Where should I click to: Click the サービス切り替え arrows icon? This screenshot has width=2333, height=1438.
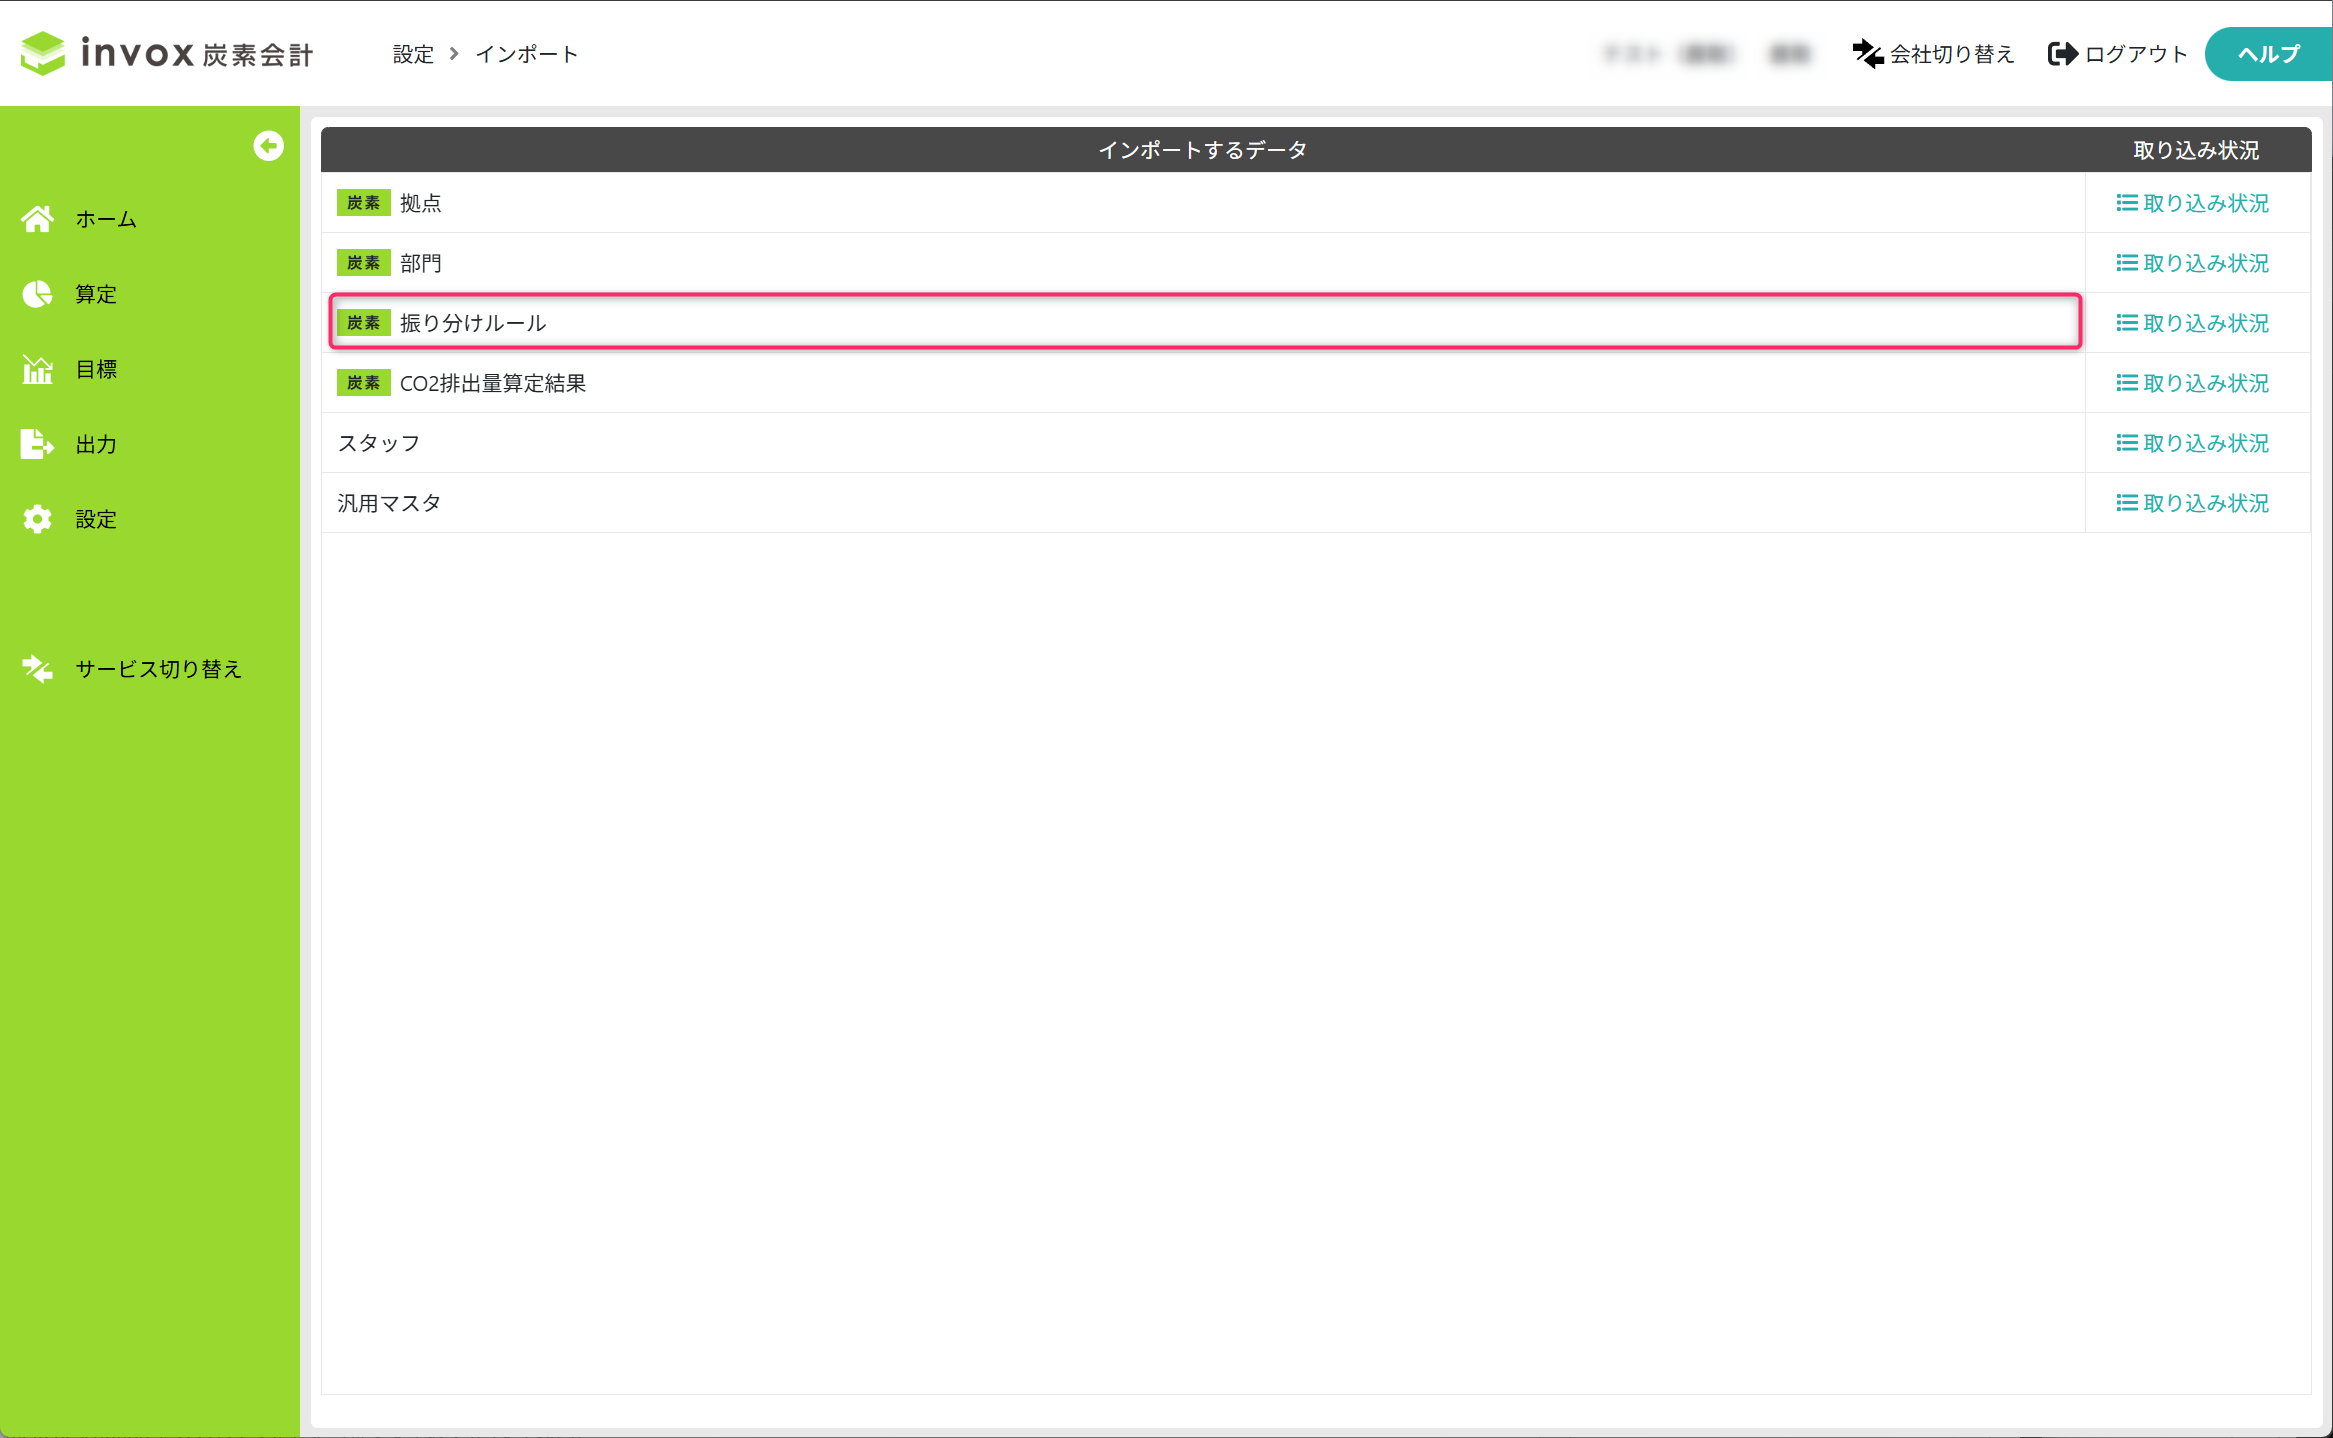coord(38,669)
